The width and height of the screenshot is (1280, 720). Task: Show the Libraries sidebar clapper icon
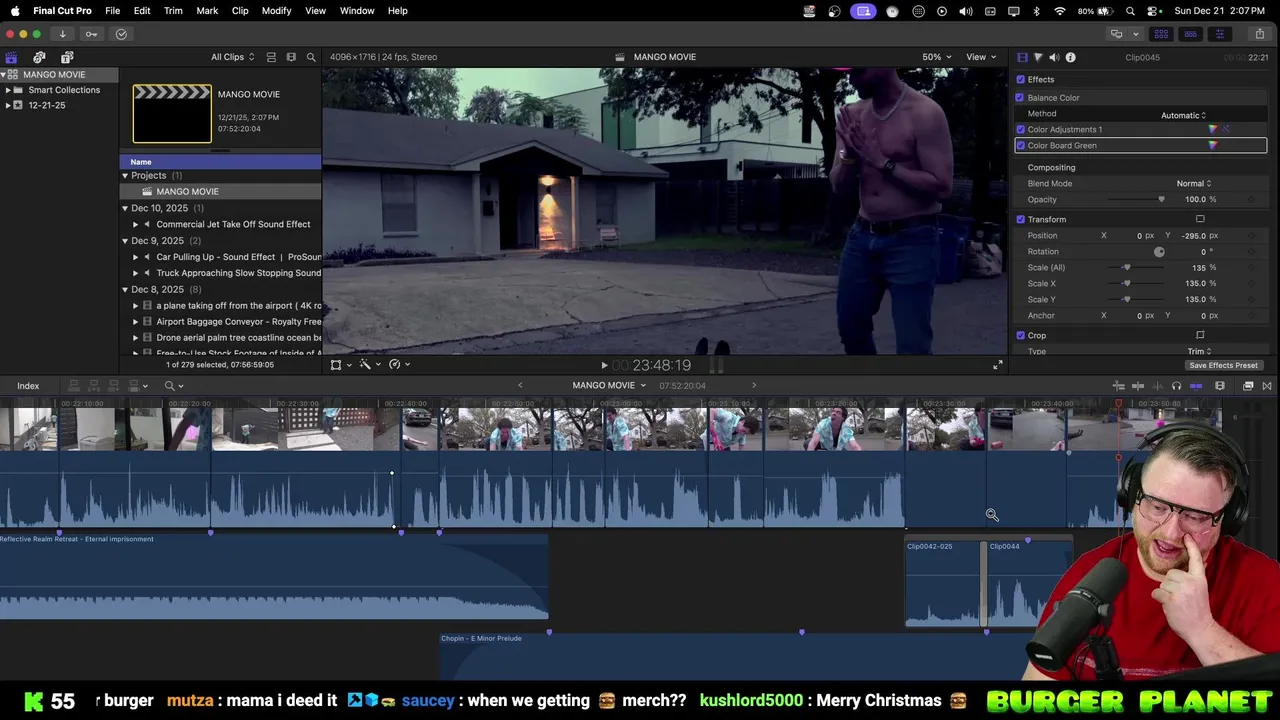(x=11, y=57)
